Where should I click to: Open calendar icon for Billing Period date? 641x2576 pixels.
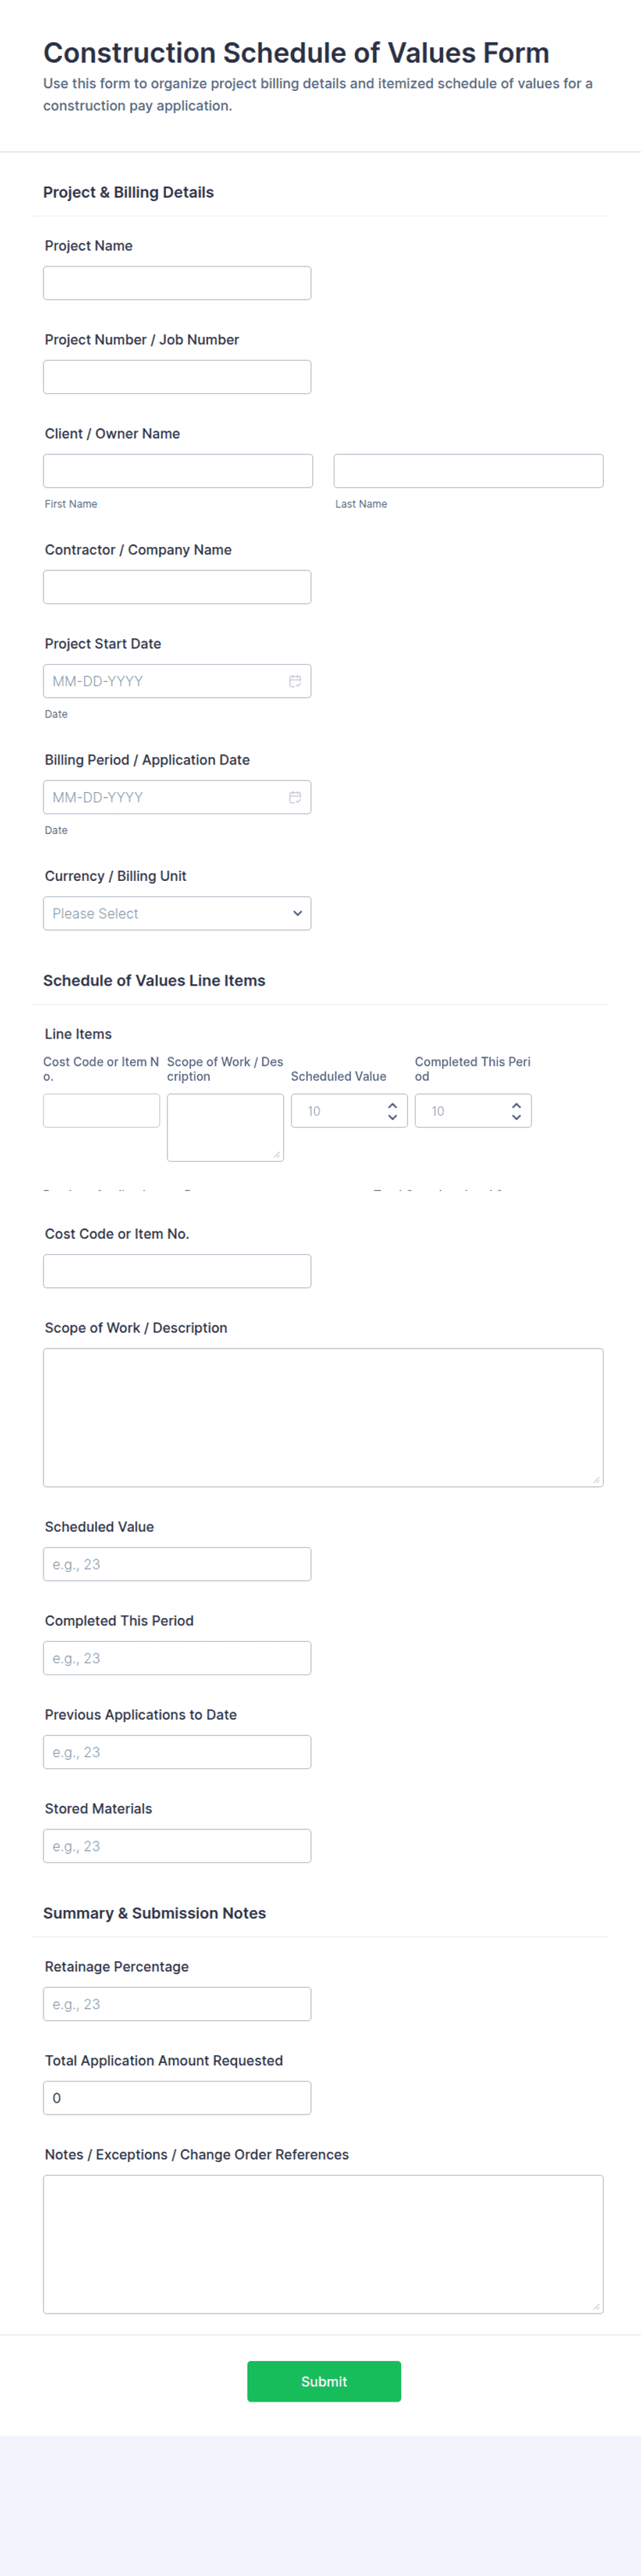tap(295, 797)
